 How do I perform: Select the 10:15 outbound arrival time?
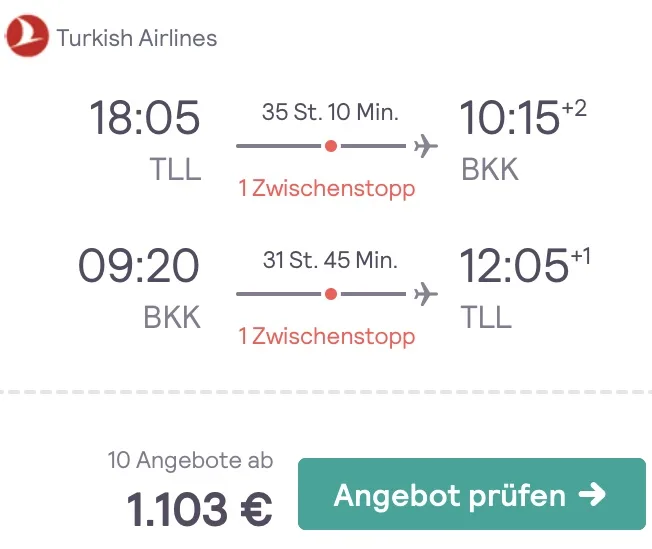coord(508,118)
